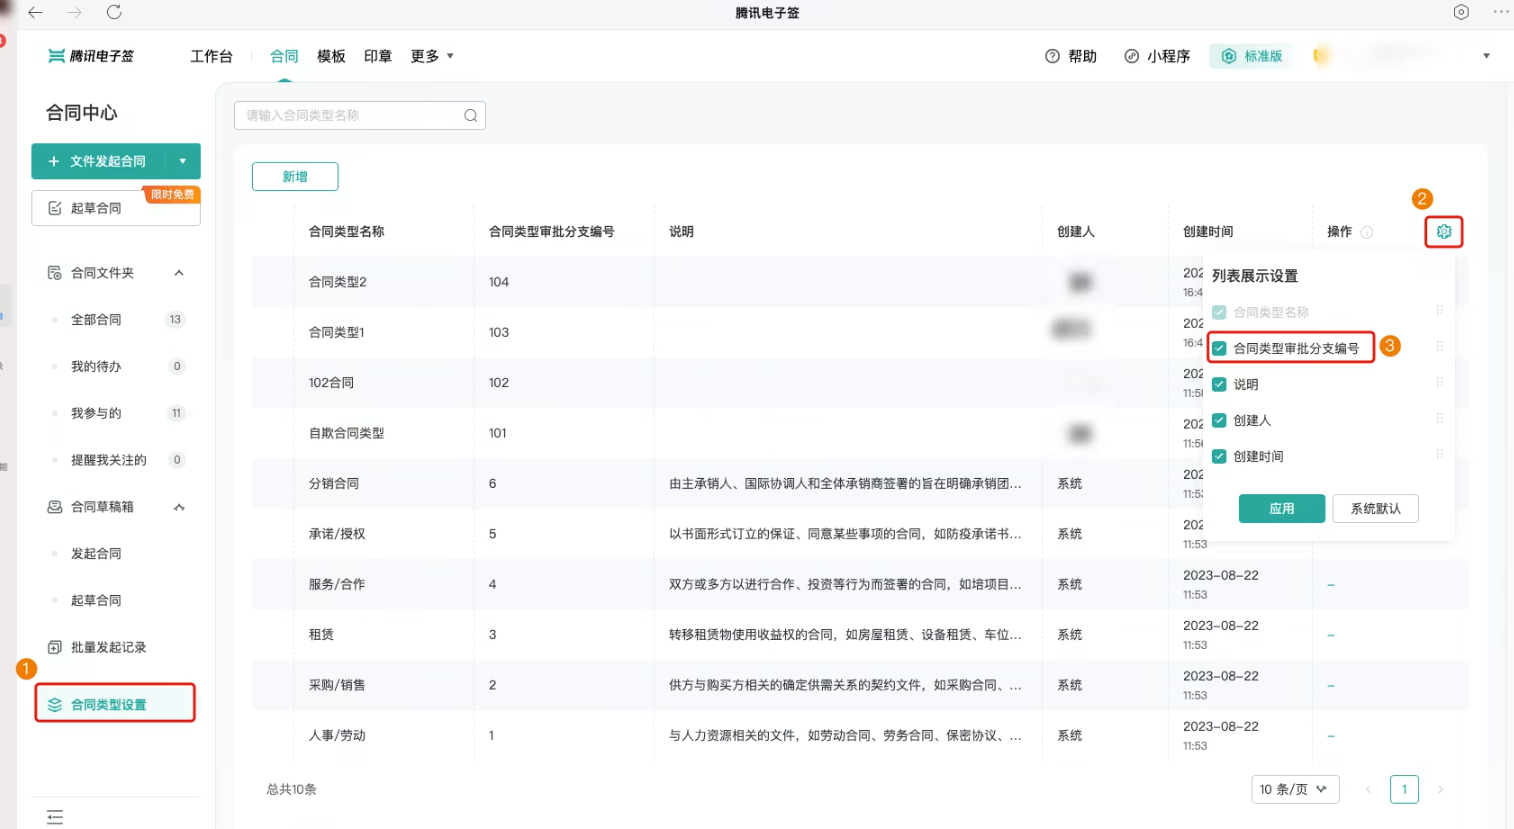This screenshot has height=829, width=1514.
Task: Collapse the 合同文件夹 section
Action: (179, 273)
